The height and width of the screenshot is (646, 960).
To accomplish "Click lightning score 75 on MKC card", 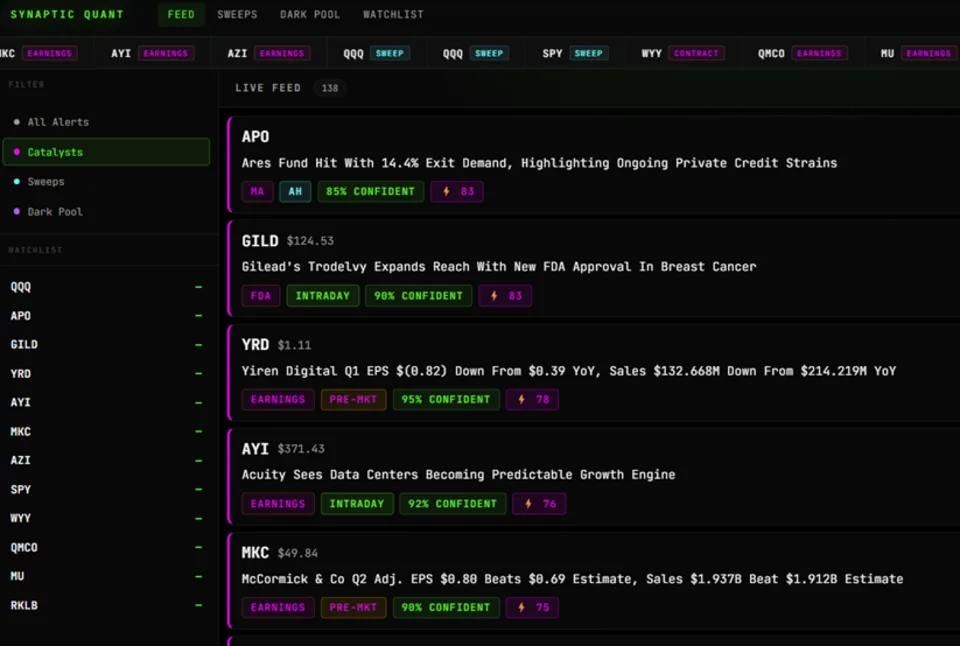I will [x=531, y=607].
